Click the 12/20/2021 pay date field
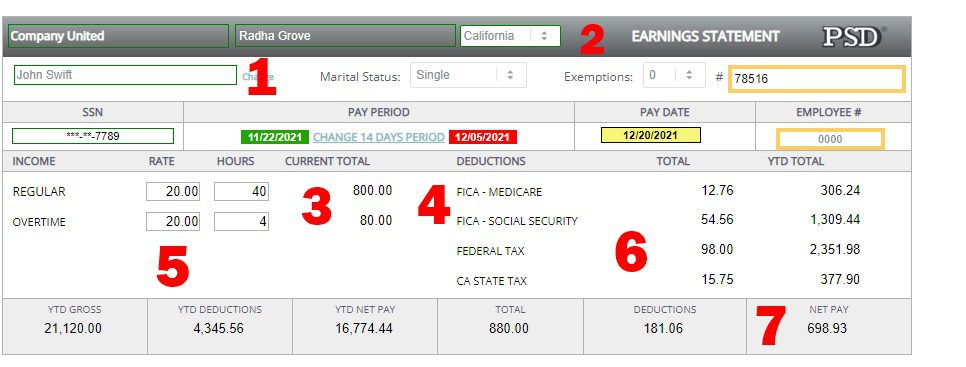 651,135
